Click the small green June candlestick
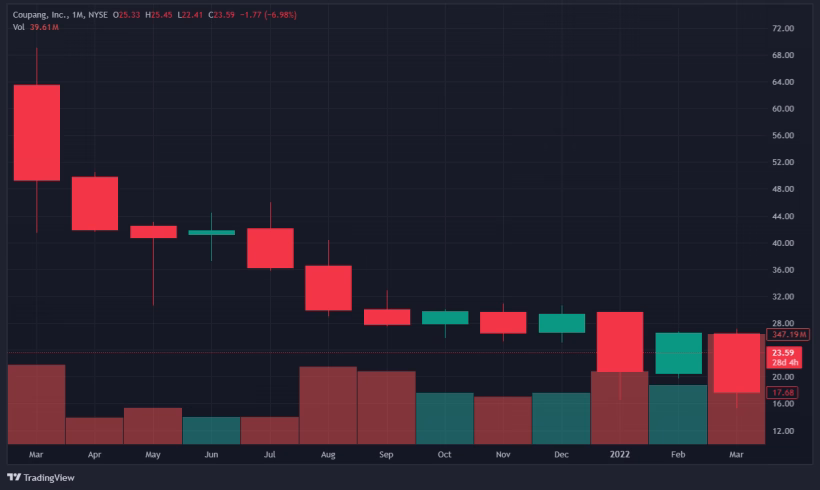 pos(211,232)
